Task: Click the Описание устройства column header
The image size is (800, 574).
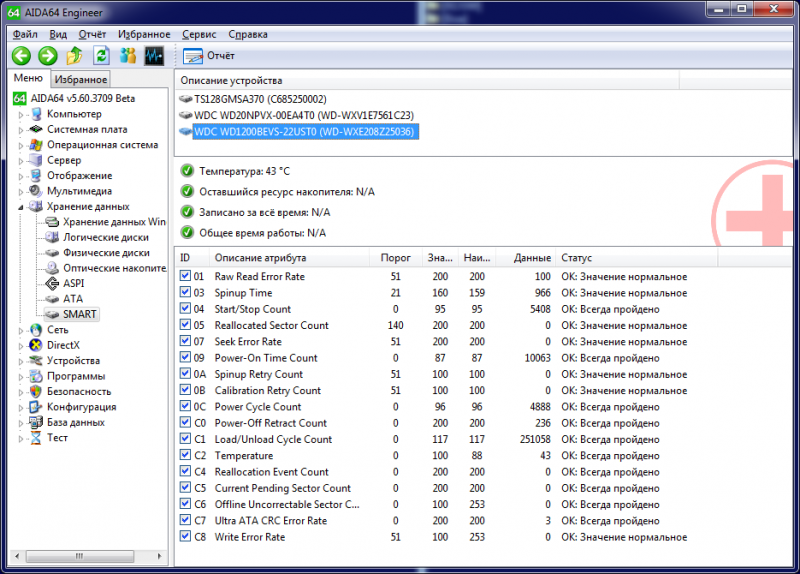Action: tap(428, 80)
